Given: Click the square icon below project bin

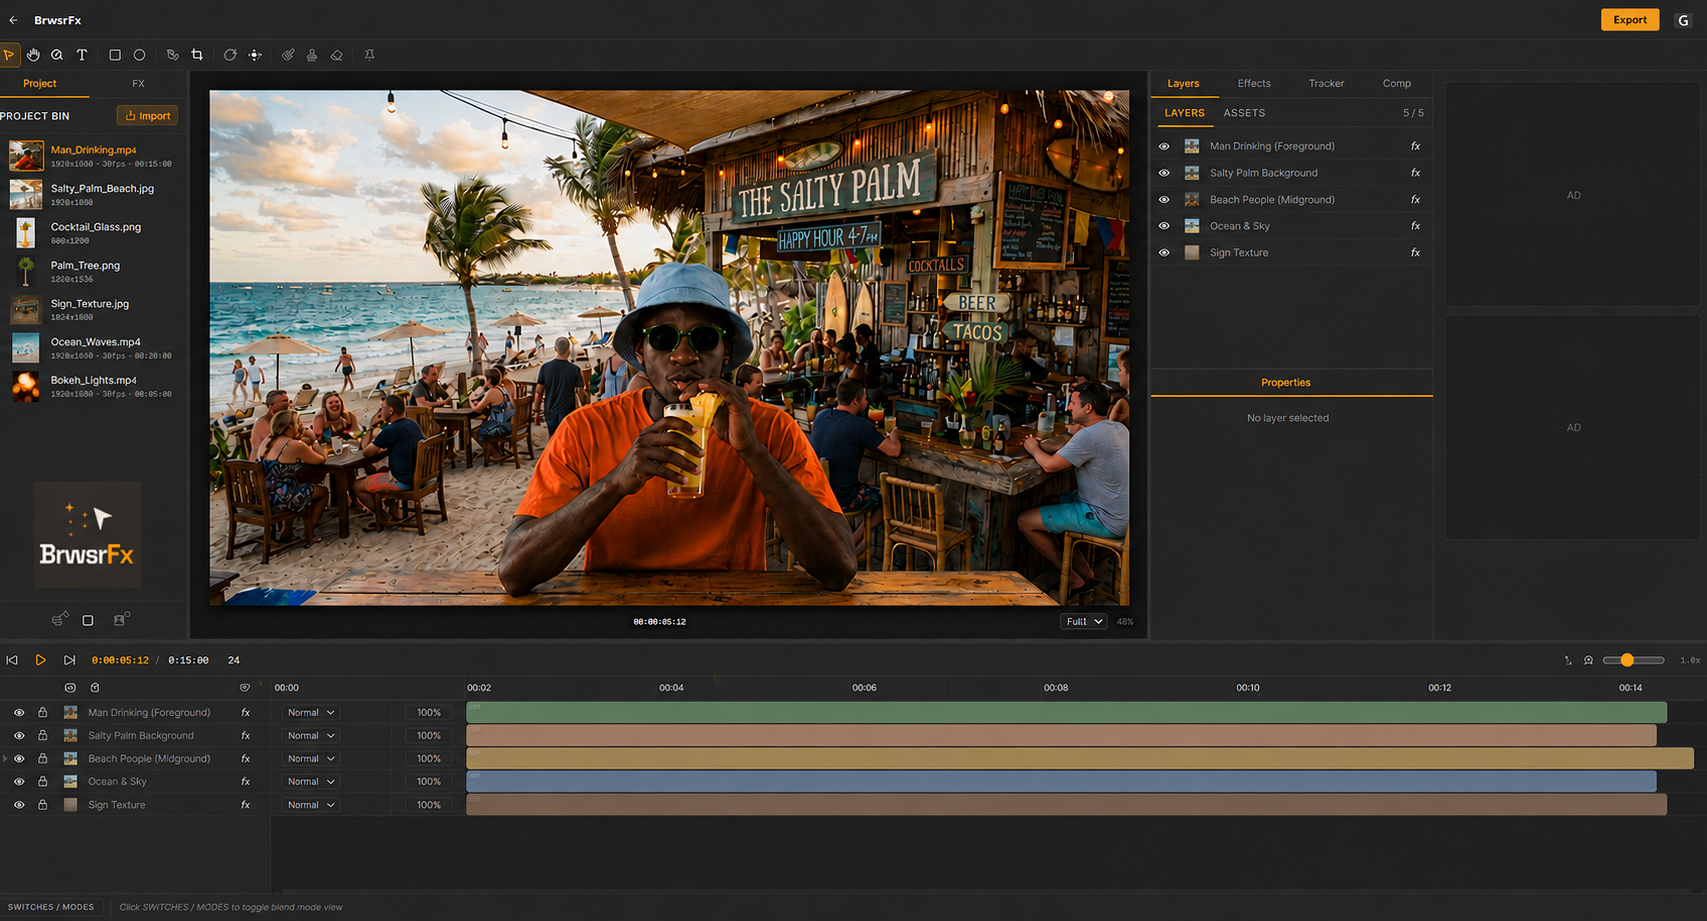Looking at the screenshot, I should (x=88, y=621).
